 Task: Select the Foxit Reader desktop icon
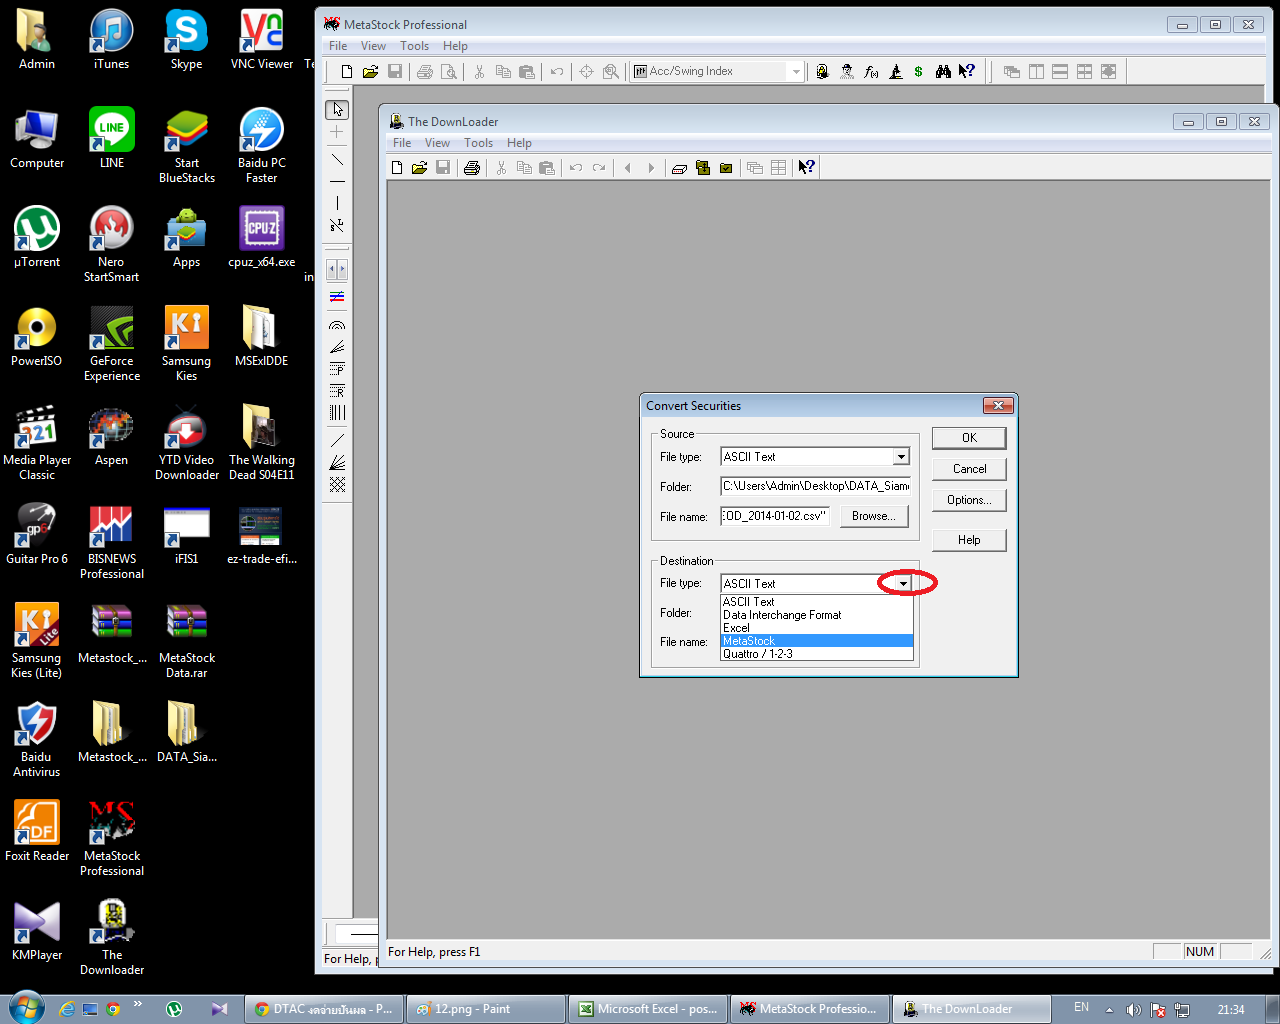coord(37,830)
